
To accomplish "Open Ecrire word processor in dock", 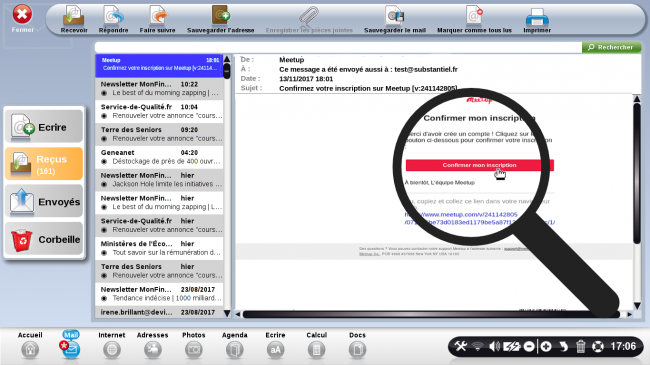I will click(x=275, y=345).
